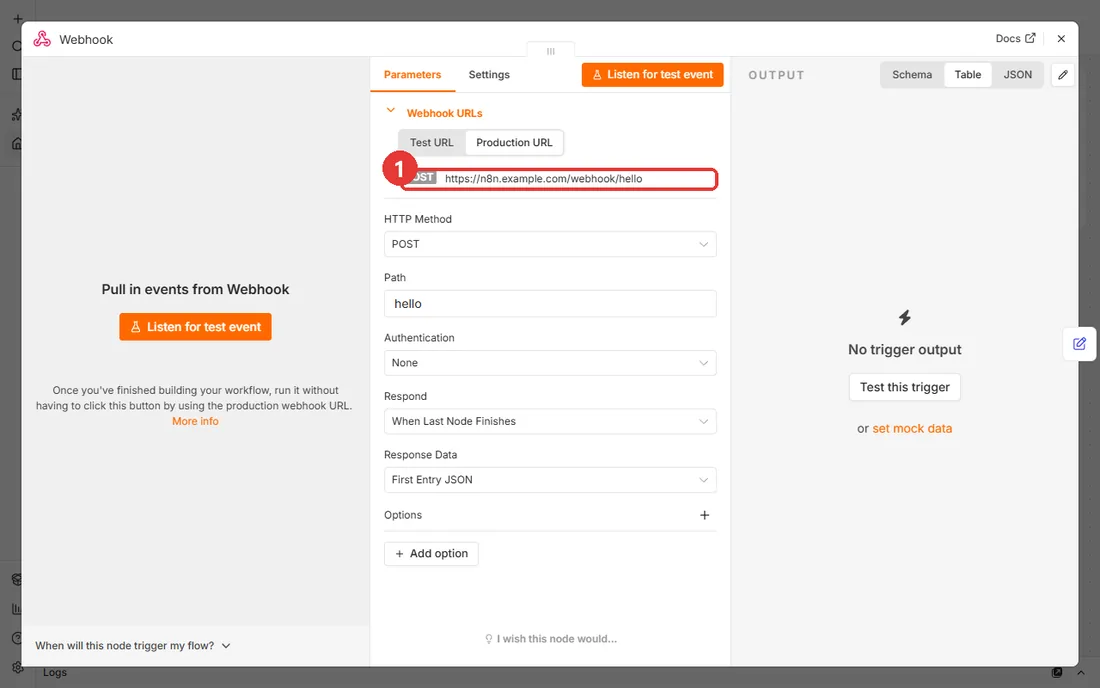This screenshot has height=688, width=1100.
Task: Click Listen for test event in left panel
Action: (x=195, y=327)
